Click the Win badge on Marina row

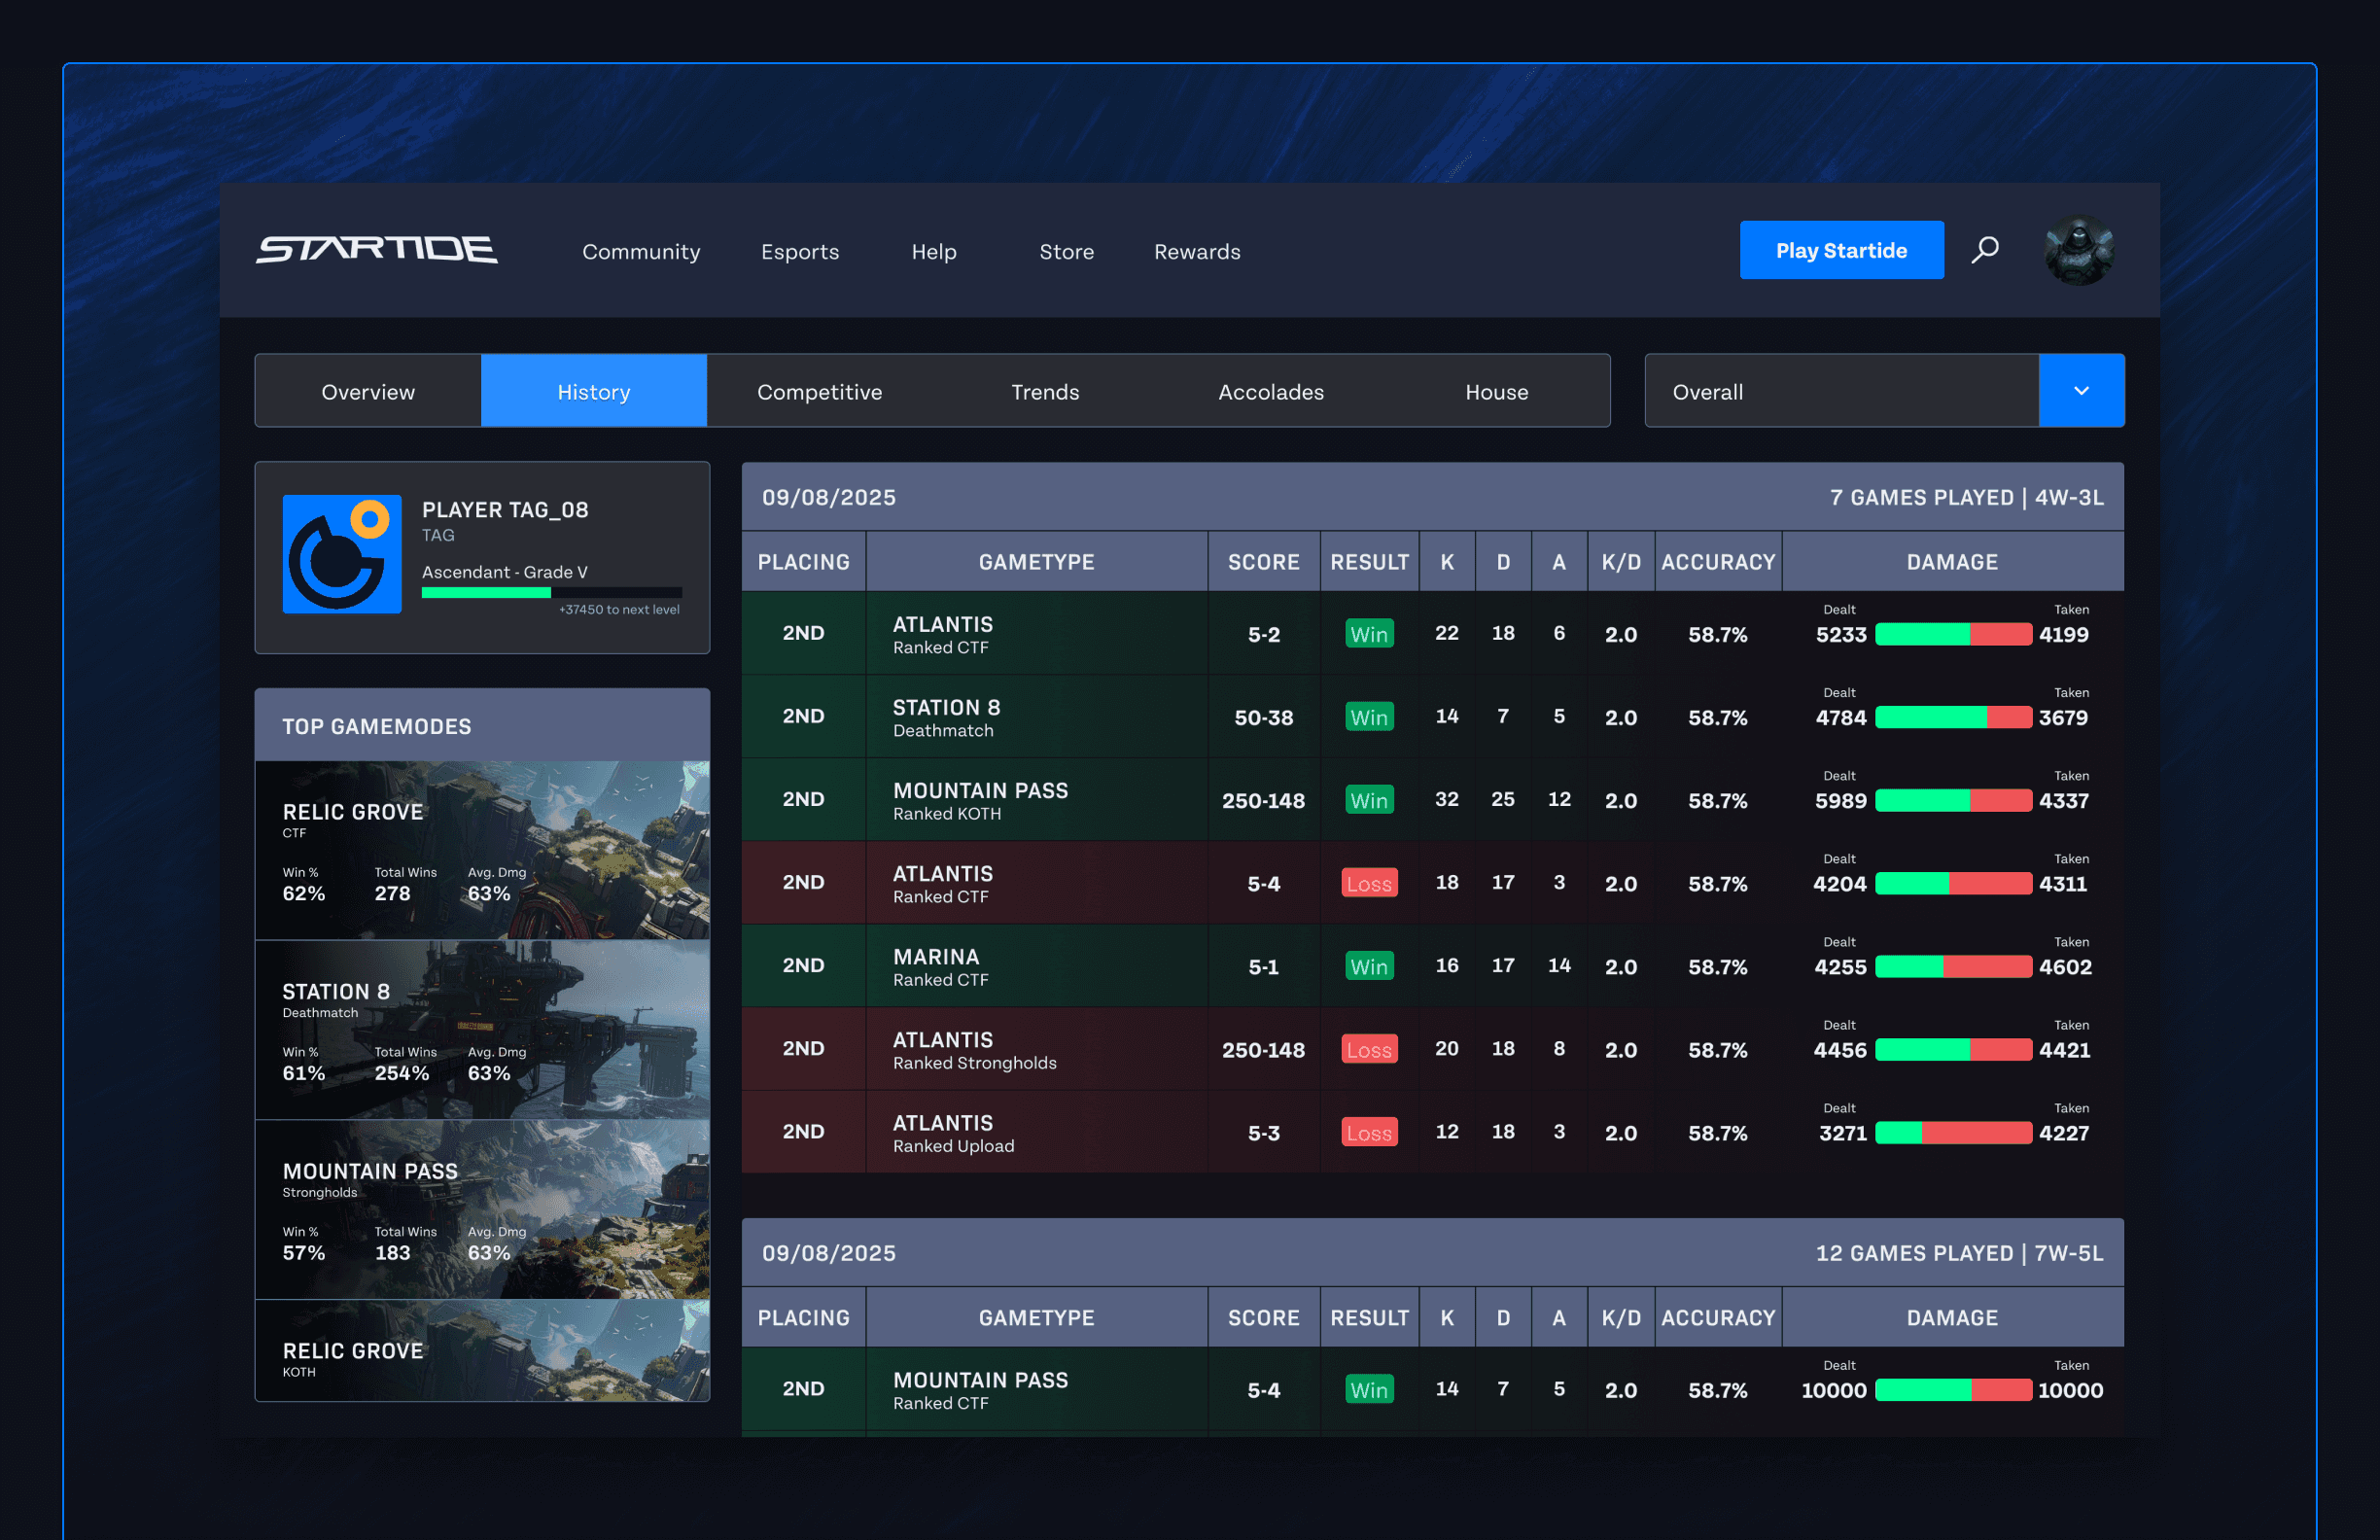click(x=1369, y=967)
